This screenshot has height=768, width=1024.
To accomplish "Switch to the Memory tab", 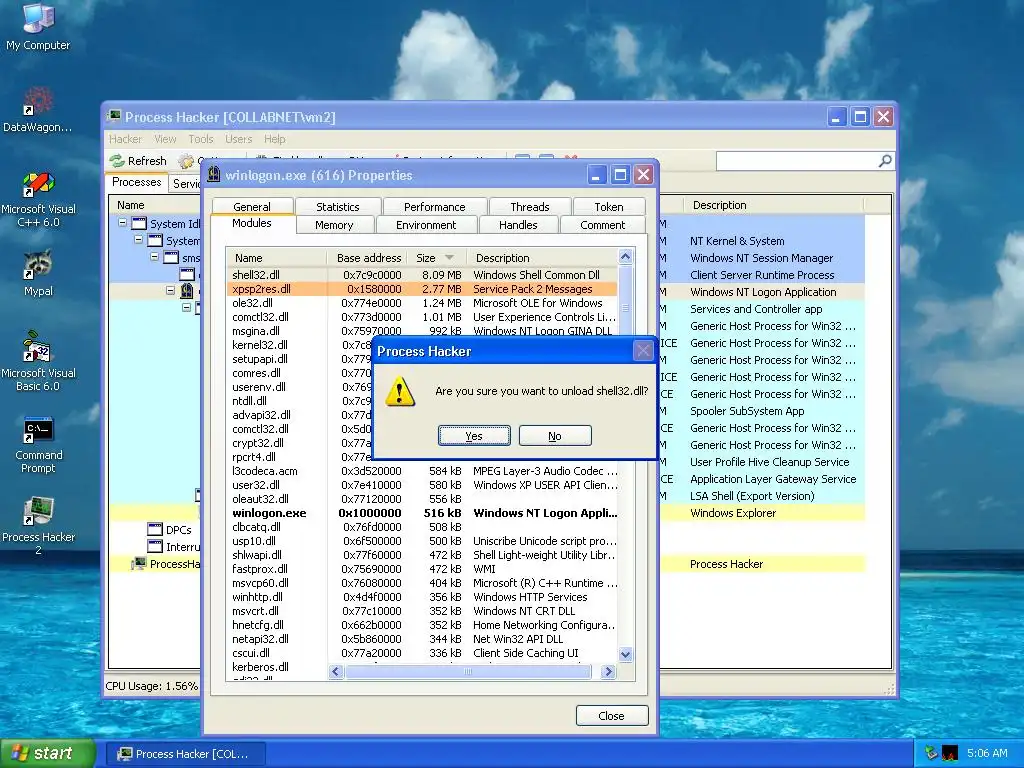I will coord(334,225).
